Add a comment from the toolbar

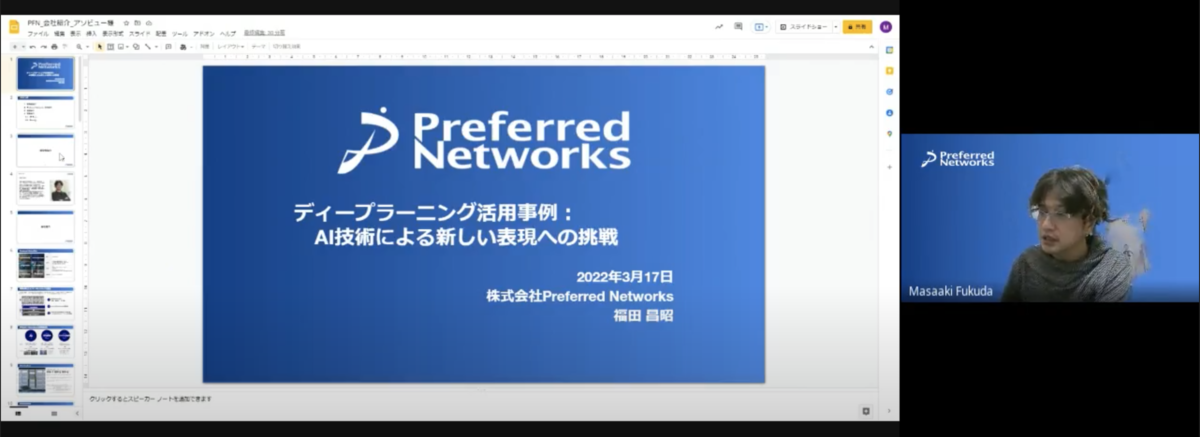point(168,46)
